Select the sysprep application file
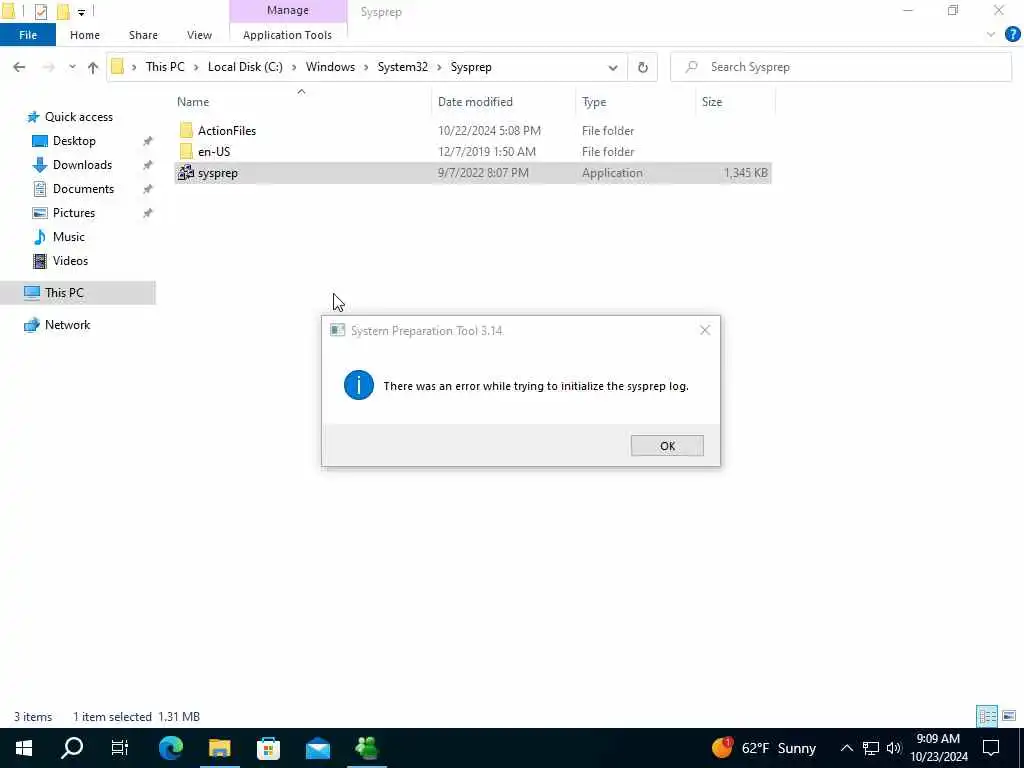1024x768 pixels. [473, 173]
